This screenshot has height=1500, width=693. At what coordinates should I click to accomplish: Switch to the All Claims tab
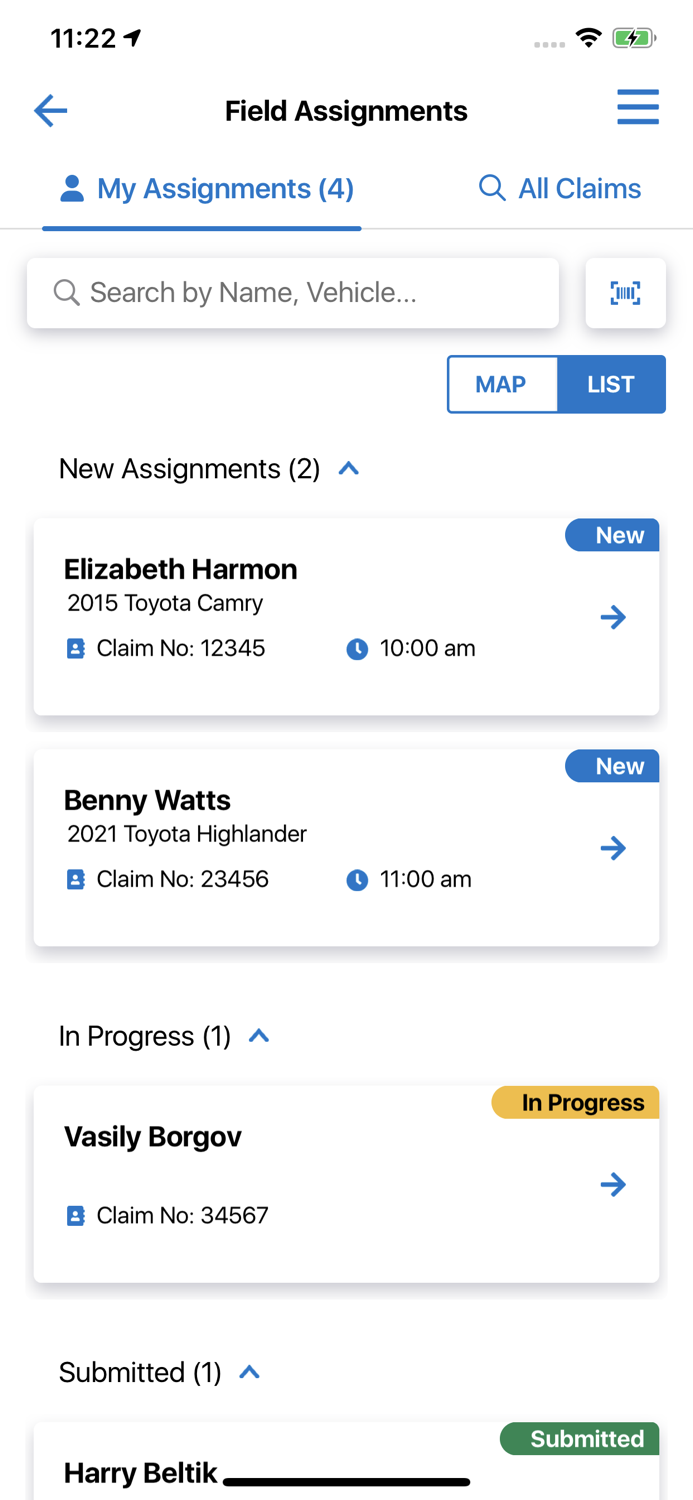point(578,188)
